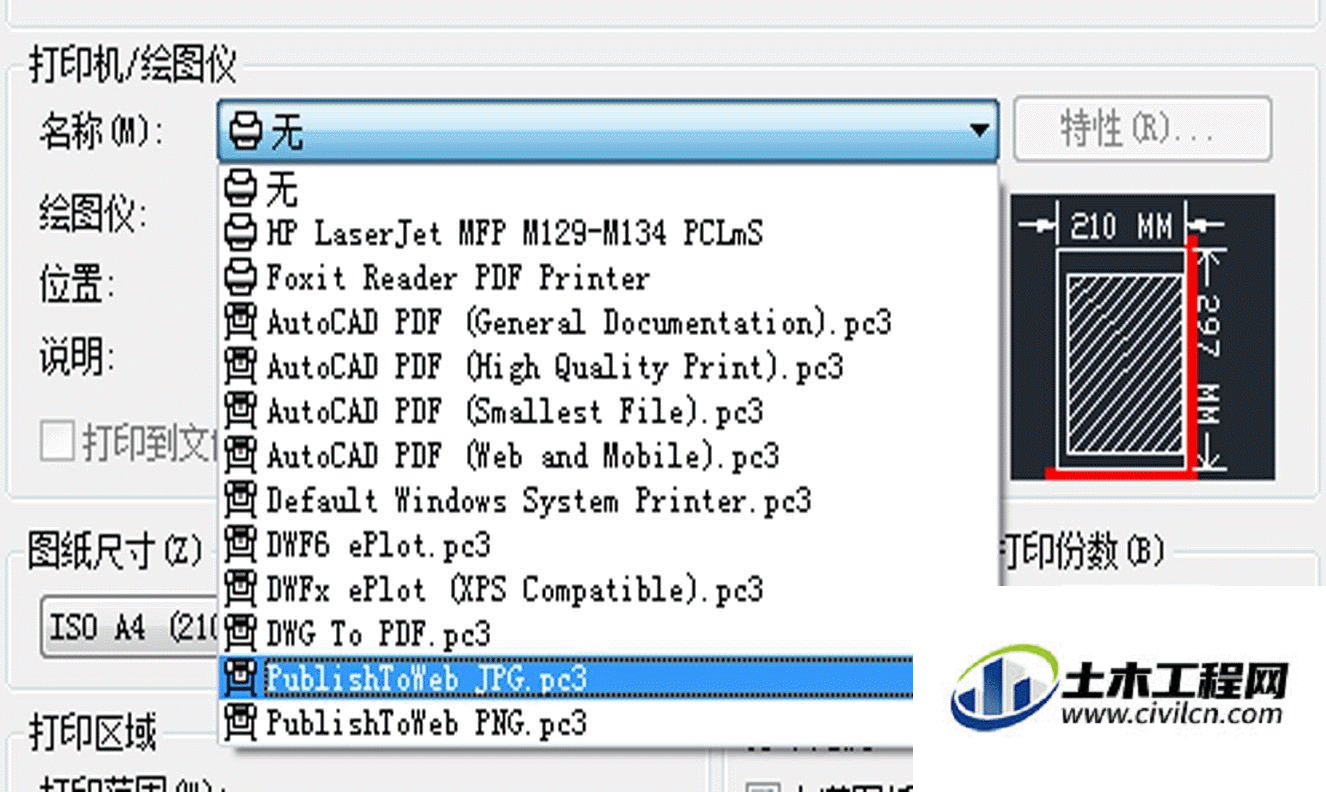The width and height of the screenshot is (1326, 792).
Task: Click the 图纸尺寸(Z) label
Action: coord(115,551)
